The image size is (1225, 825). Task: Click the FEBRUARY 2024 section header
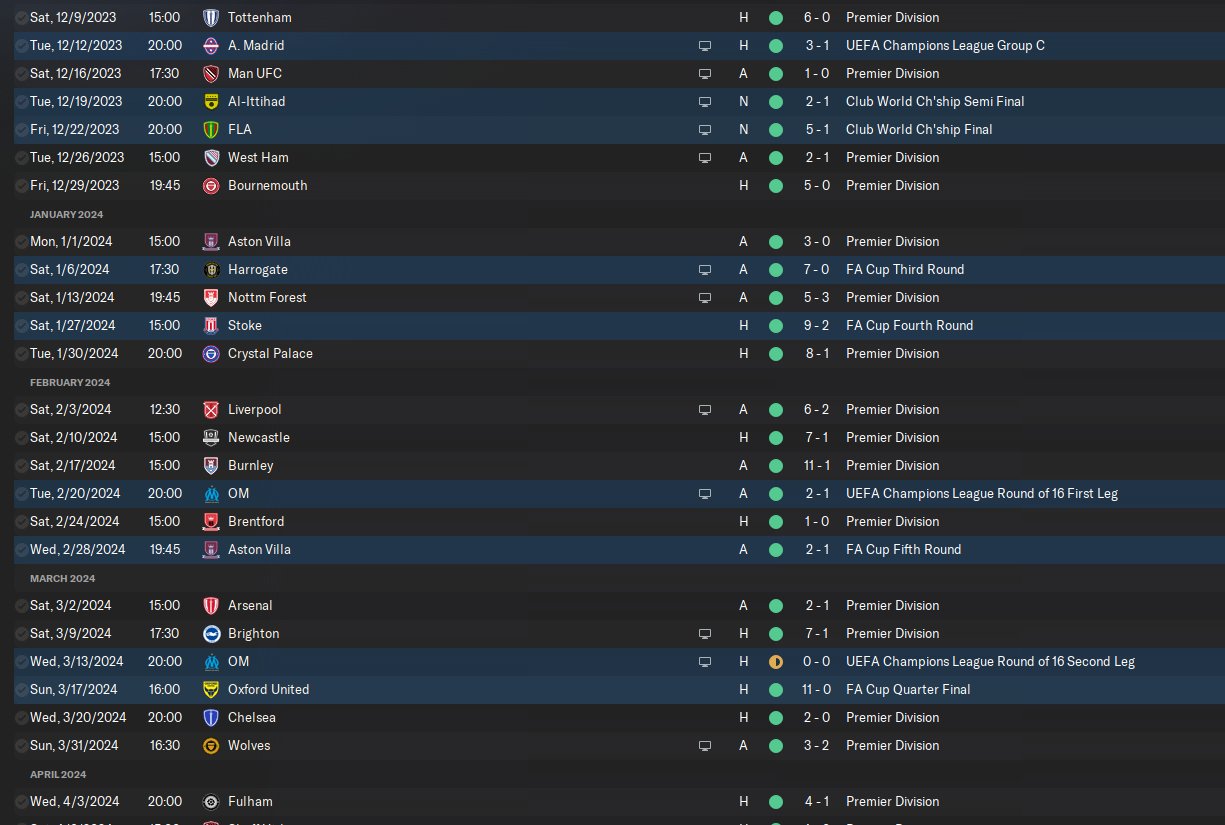(x=70, y=382)
